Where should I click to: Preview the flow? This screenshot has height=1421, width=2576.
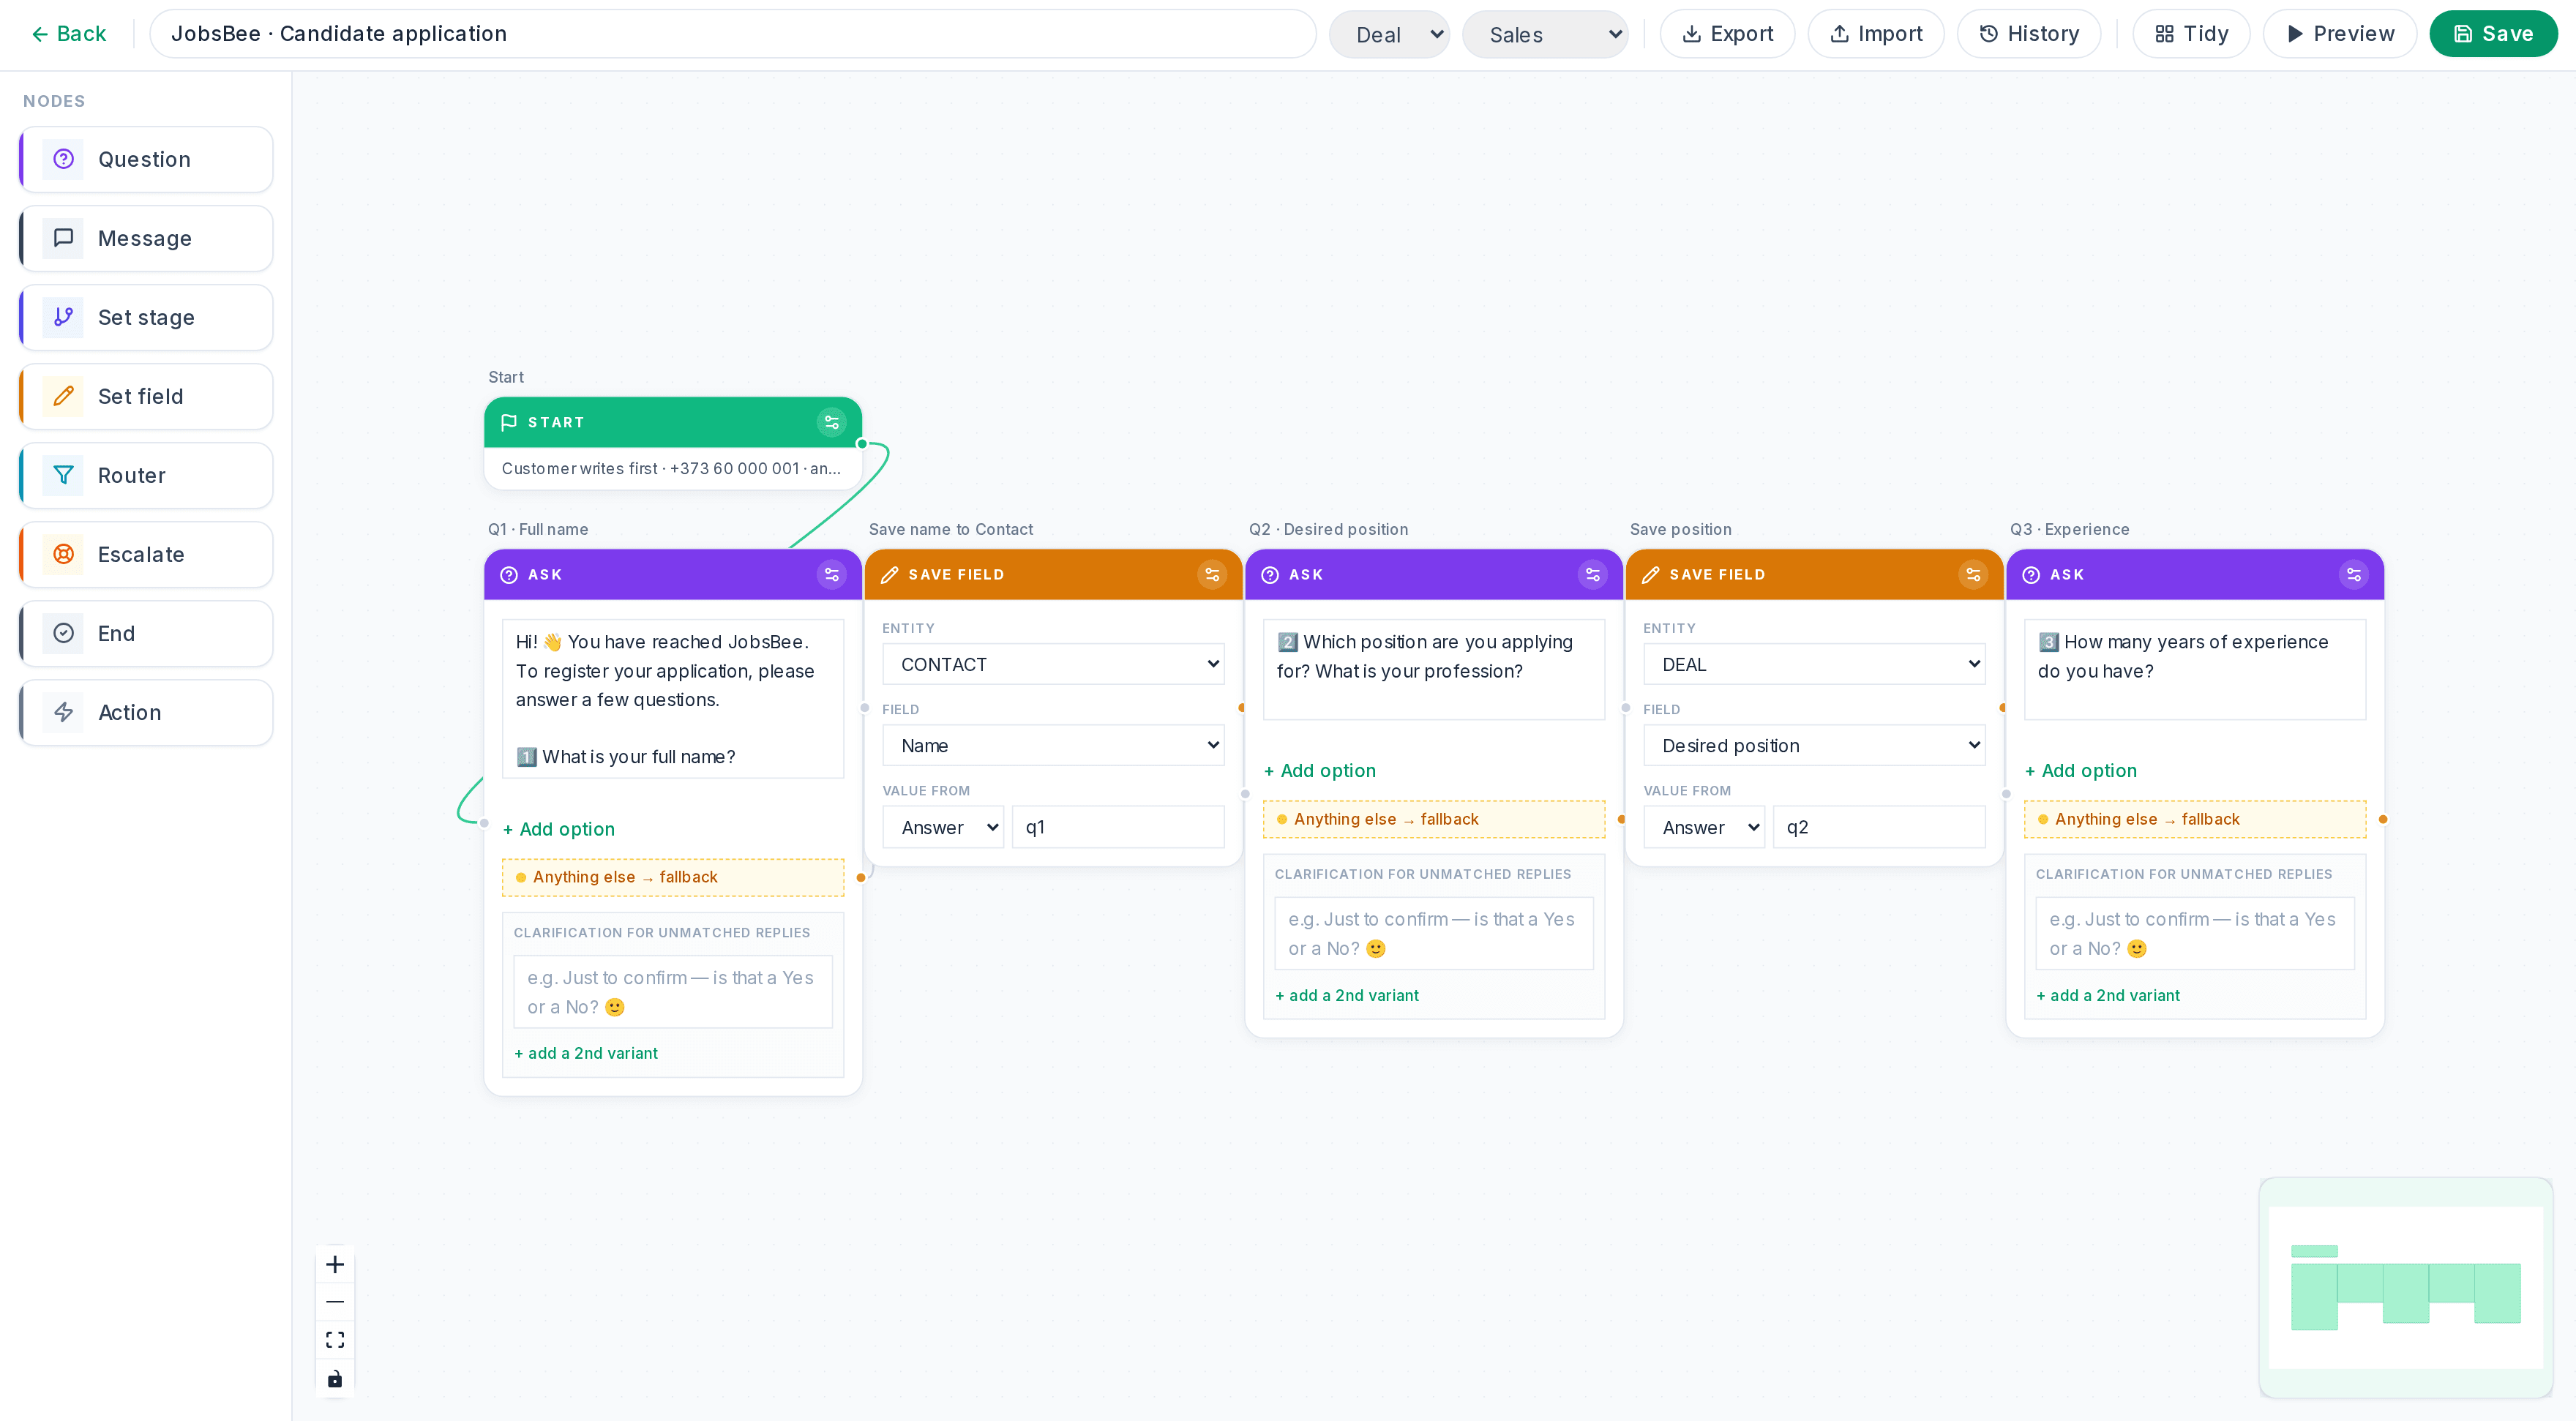(x=2340, y=34)
